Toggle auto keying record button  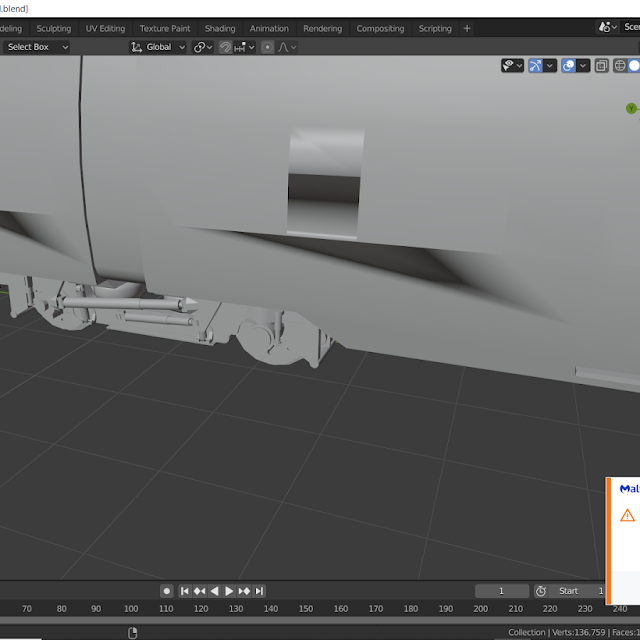tap(167, 591)
